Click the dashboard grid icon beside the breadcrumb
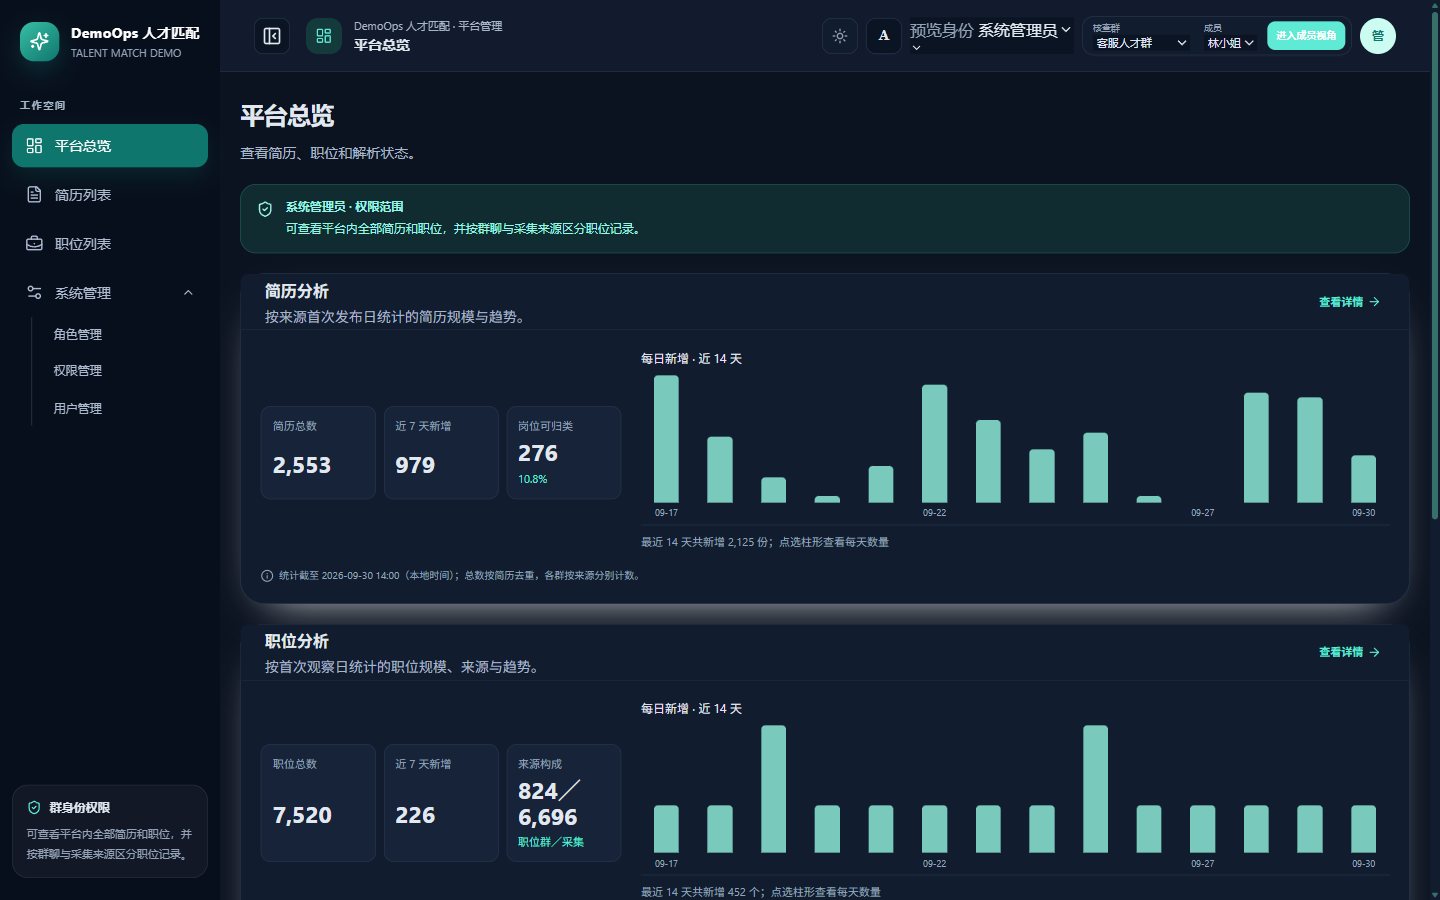This screenshot has width=1440, height=900. tap(324, 36)
